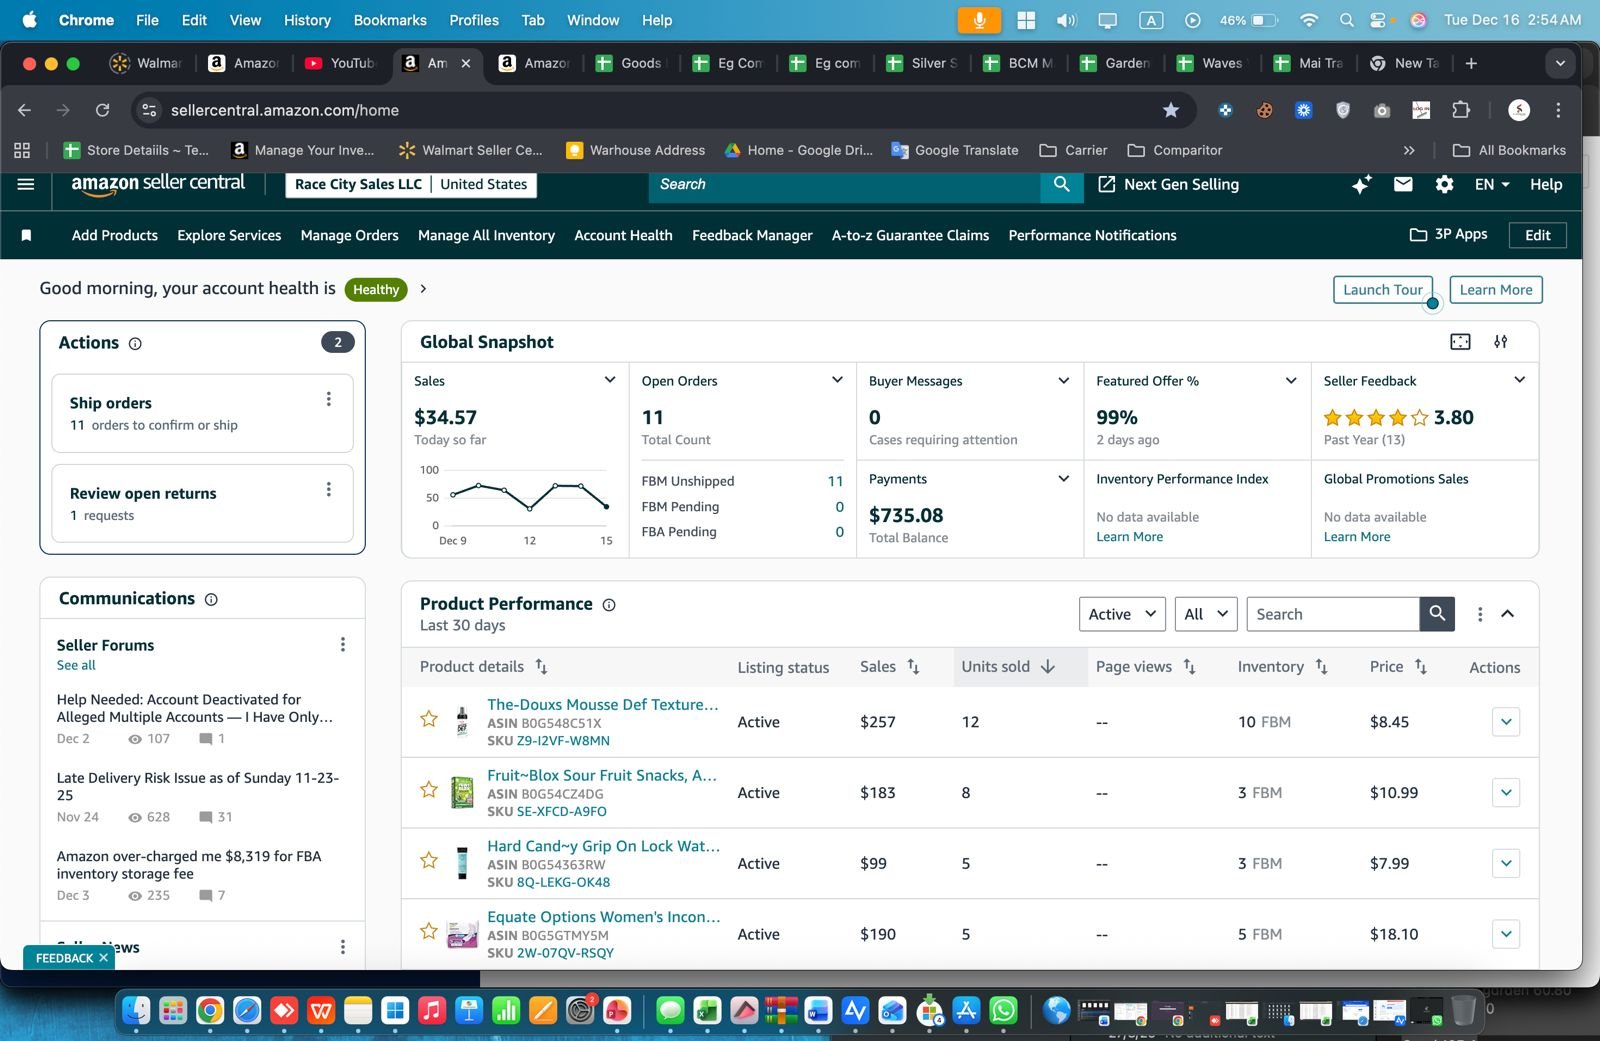This screenshot has height=1041, width=1600.
Task: Open the 3P Apps folder icon
Action: (x=1418, y=234)
